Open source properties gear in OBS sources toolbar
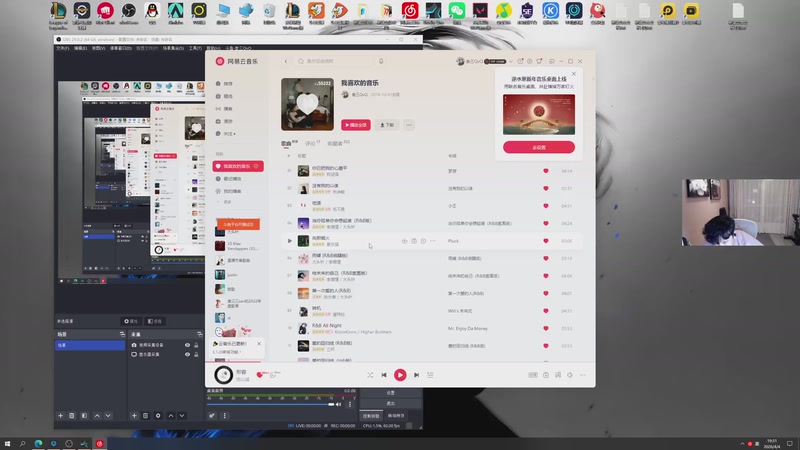Screen dimensions: 800x450 (158, 416)
